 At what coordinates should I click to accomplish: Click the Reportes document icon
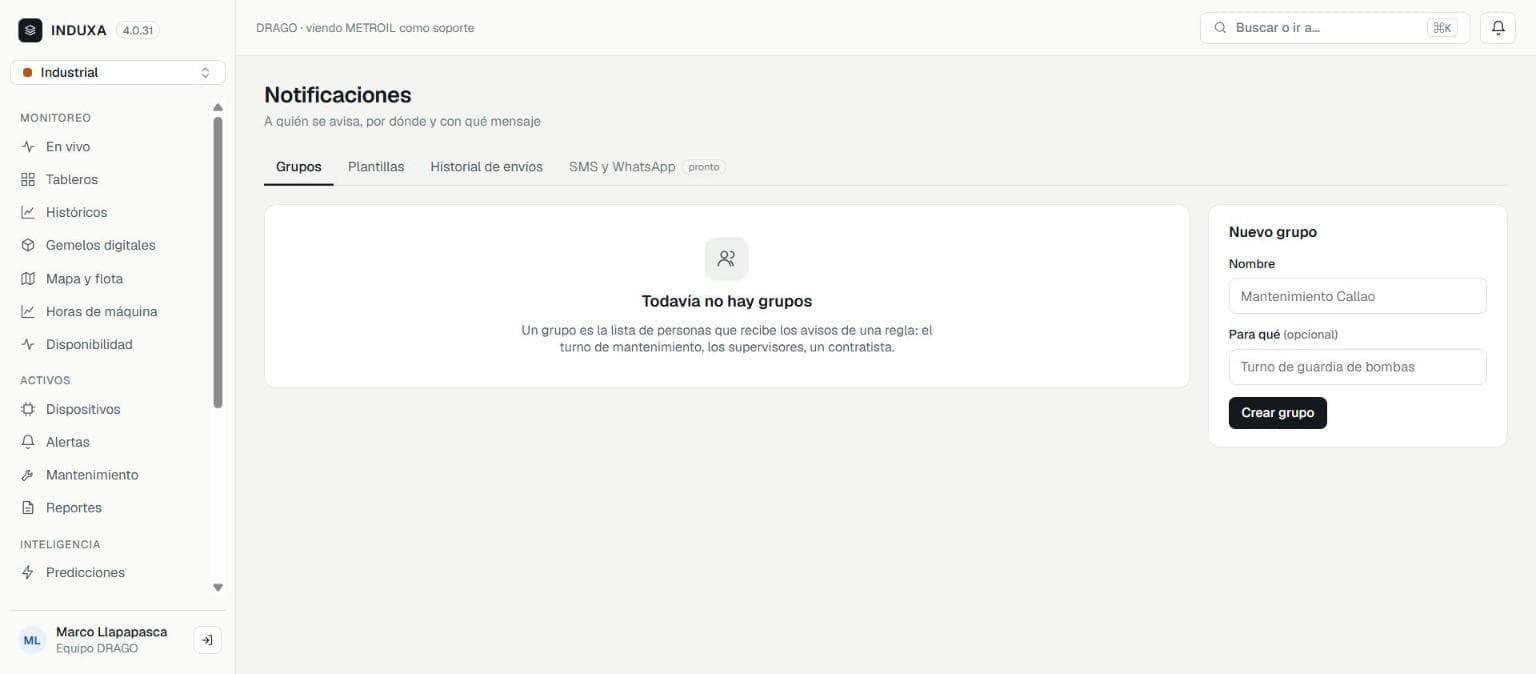tap(28, 508)
